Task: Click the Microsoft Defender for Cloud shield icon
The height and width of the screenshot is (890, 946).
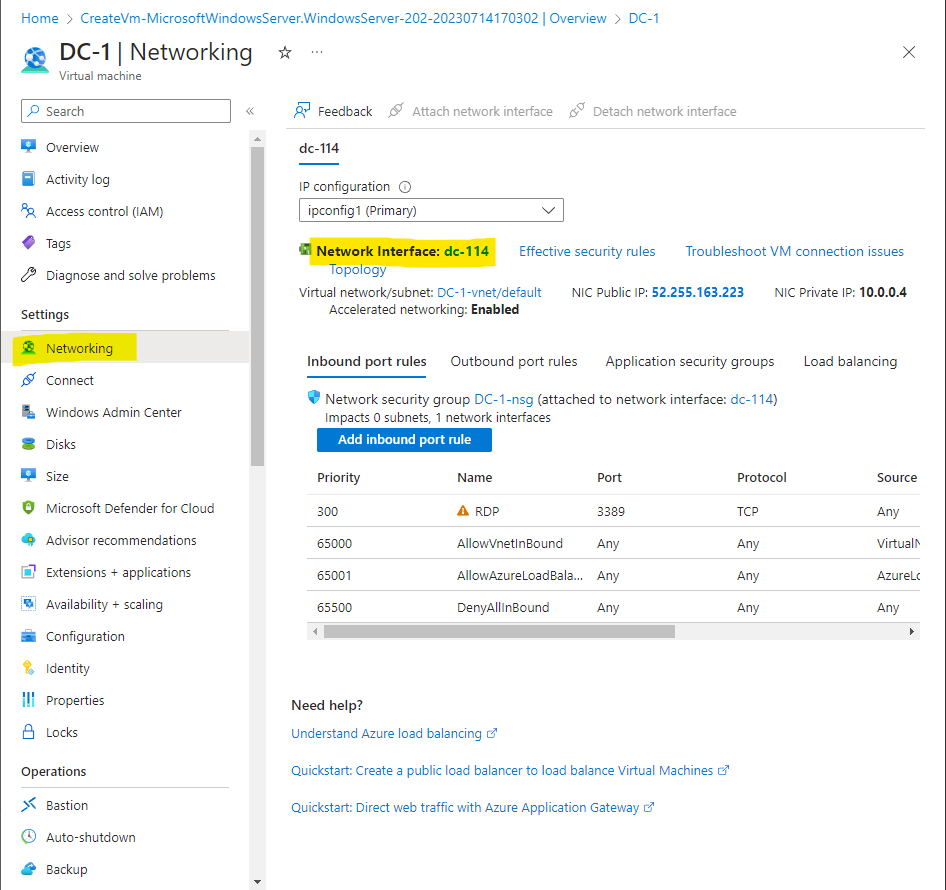Action: tap(28, 507)
